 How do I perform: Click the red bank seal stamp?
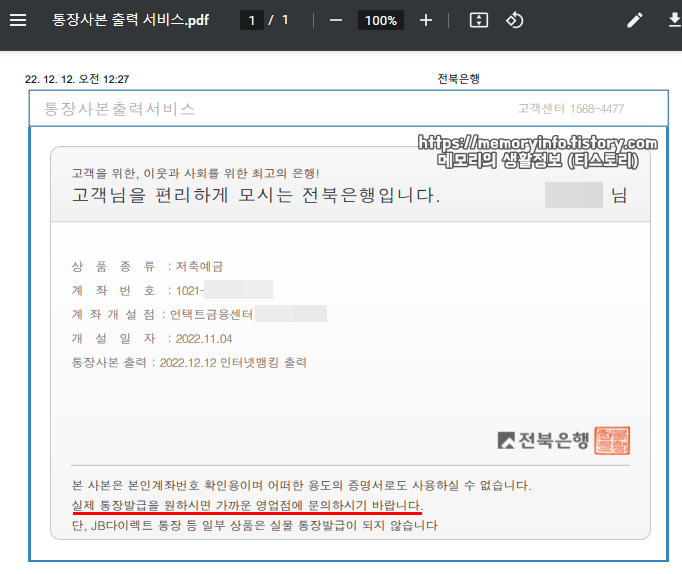pyautogui.click(x=612, y=441)
